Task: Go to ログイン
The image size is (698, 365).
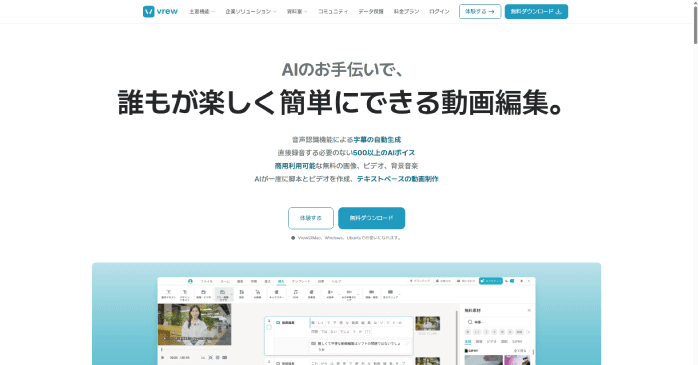Action: click(439, 12)
